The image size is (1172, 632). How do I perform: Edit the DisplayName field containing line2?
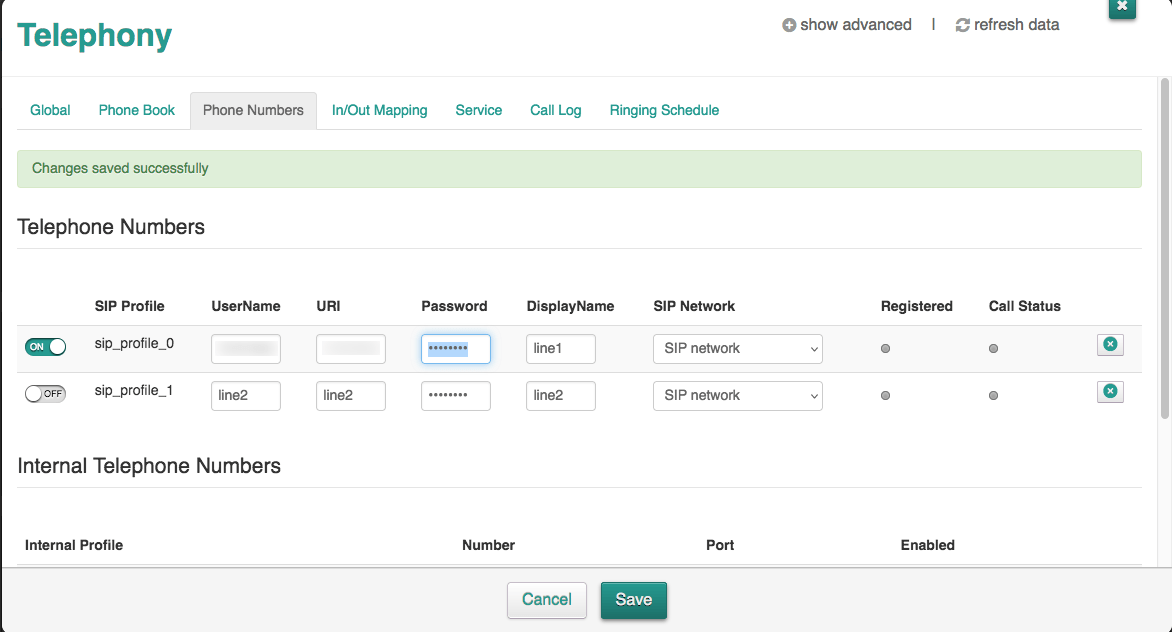point(561,396)
